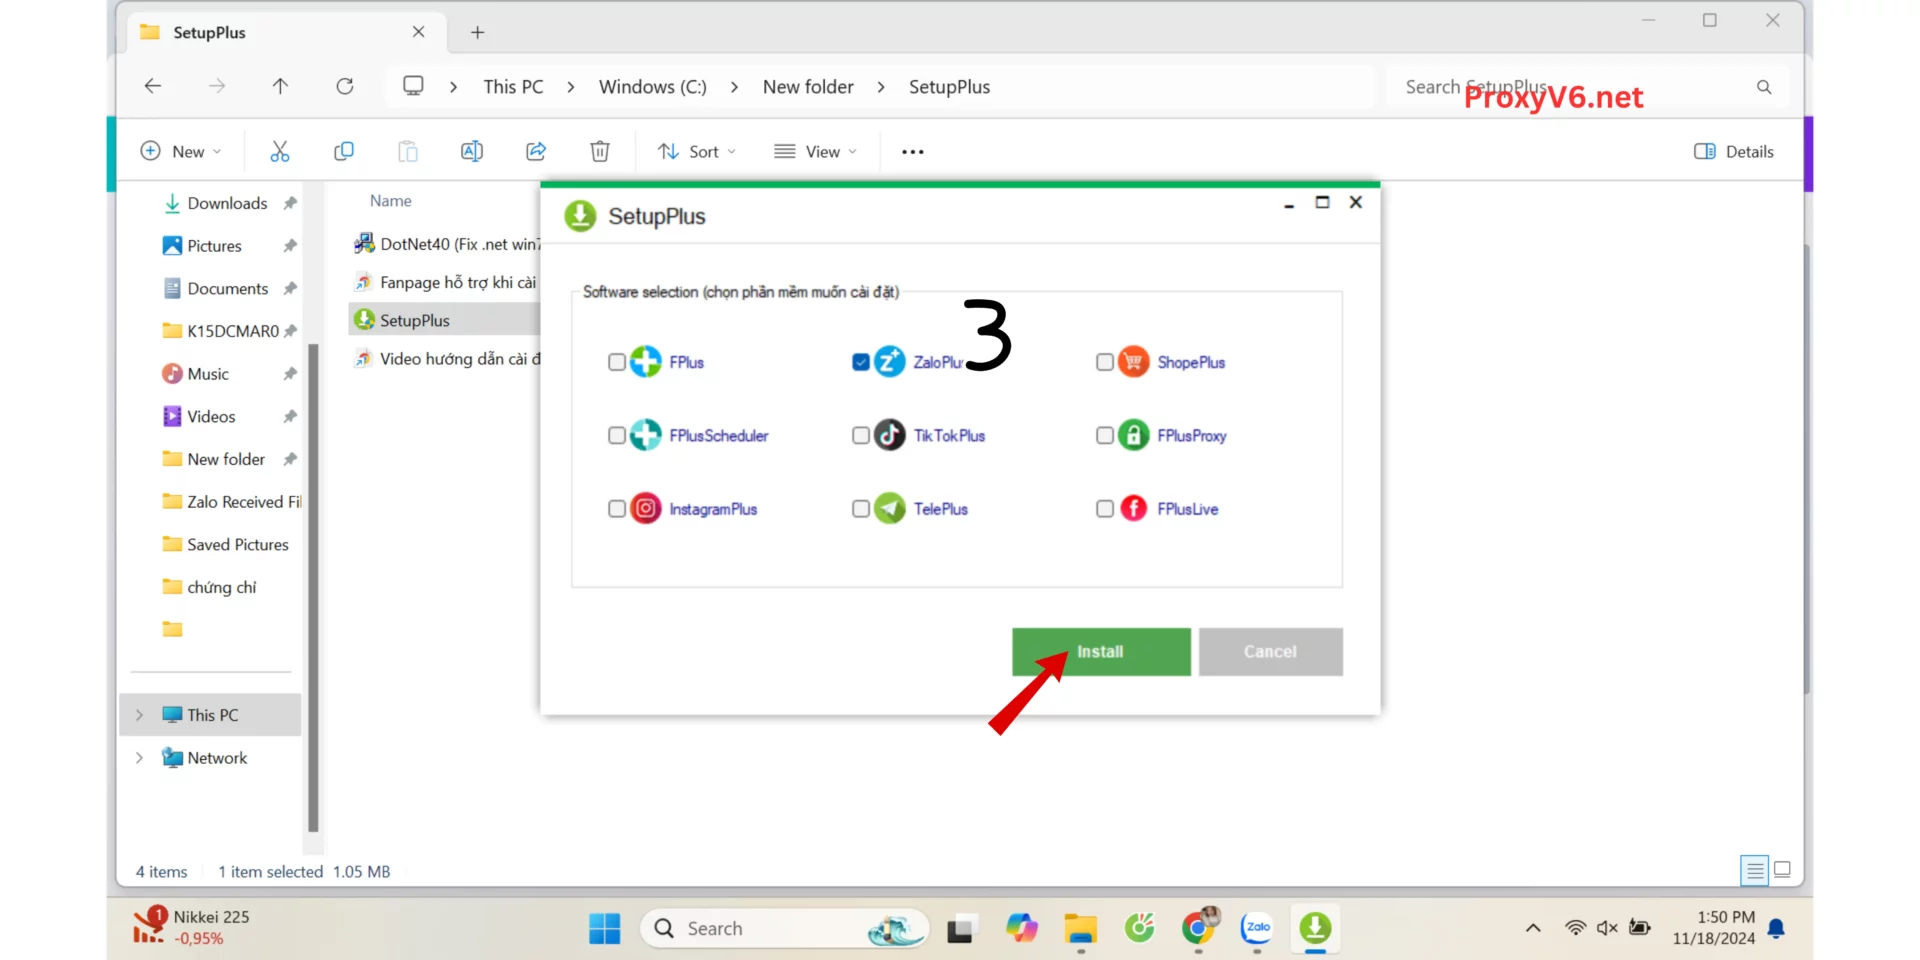Click the TelePlus paper plane icon
Viewport: 1920px width, 960px height.
pyautogui.click(x=890, y=509)
